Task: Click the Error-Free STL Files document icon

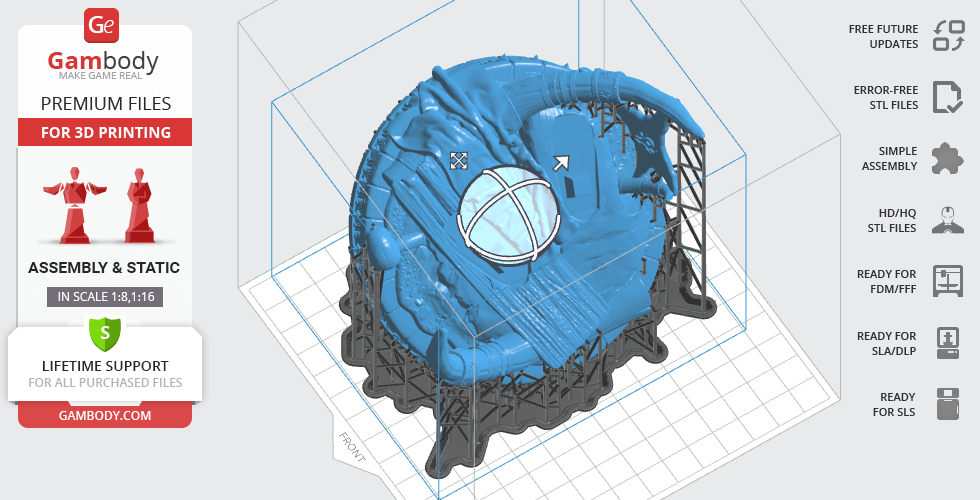Action: click(x=947, y=97)
